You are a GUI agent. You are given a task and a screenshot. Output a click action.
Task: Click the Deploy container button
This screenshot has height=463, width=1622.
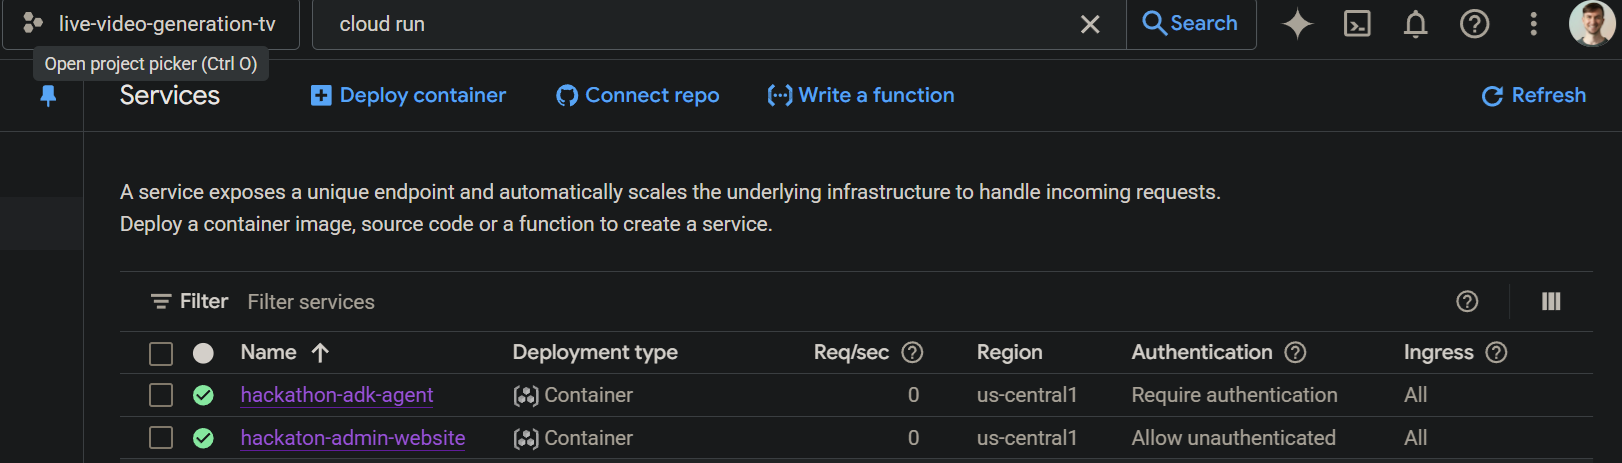point(409,95)
